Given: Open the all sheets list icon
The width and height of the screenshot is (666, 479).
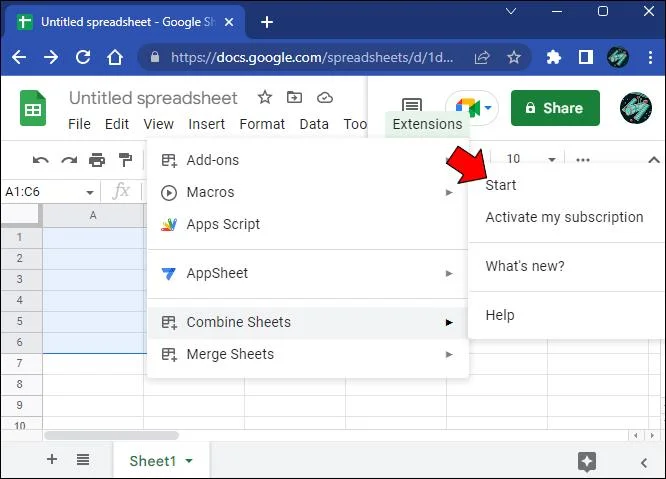Looking at the screenshot, I should 83,459.
